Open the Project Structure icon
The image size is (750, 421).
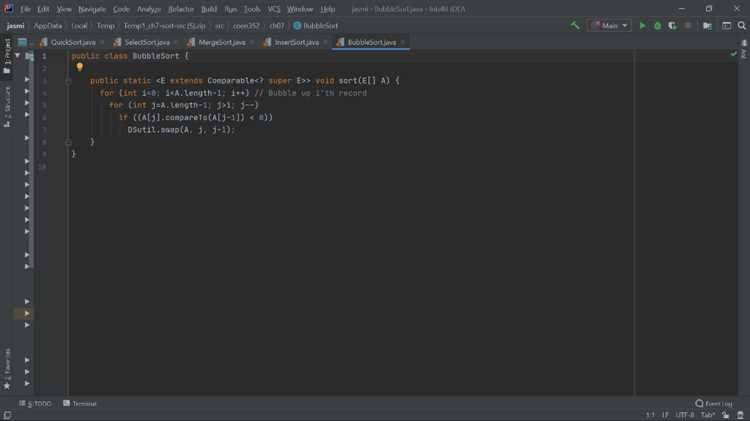pos(707,25)
